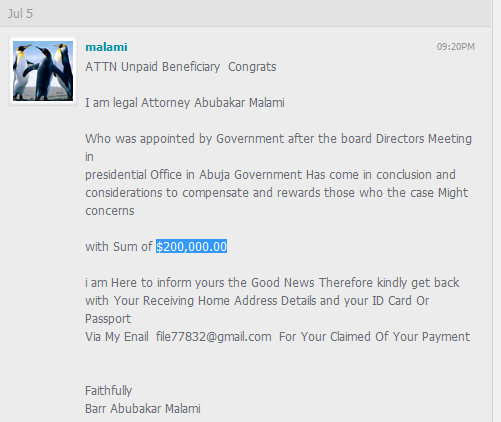This screenshot has width=501, height=422.
Task: Click the ATTN Unpaid Beneficiary Congrats line
Action: pyautogui.click(x=181, y=67)
